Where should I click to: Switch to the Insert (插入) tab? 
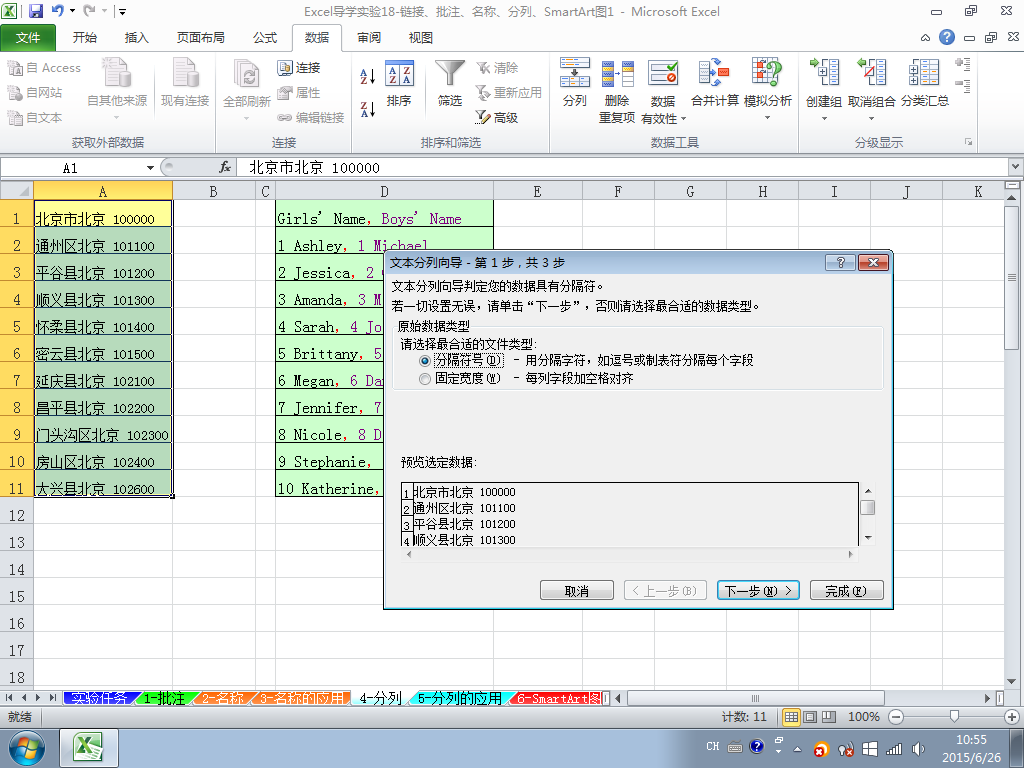pyautogui.click(x=136, y=38)
